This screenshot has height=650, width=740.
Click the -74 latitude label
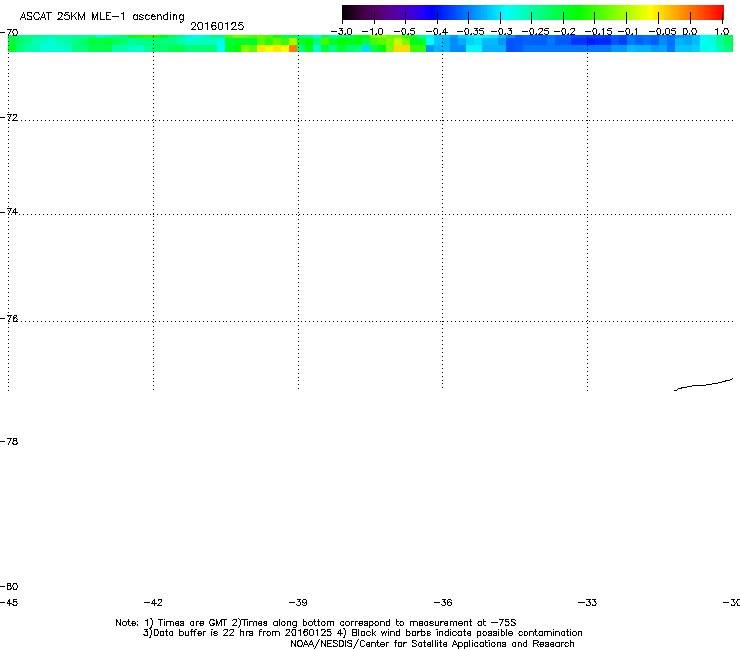coord(9,211)
